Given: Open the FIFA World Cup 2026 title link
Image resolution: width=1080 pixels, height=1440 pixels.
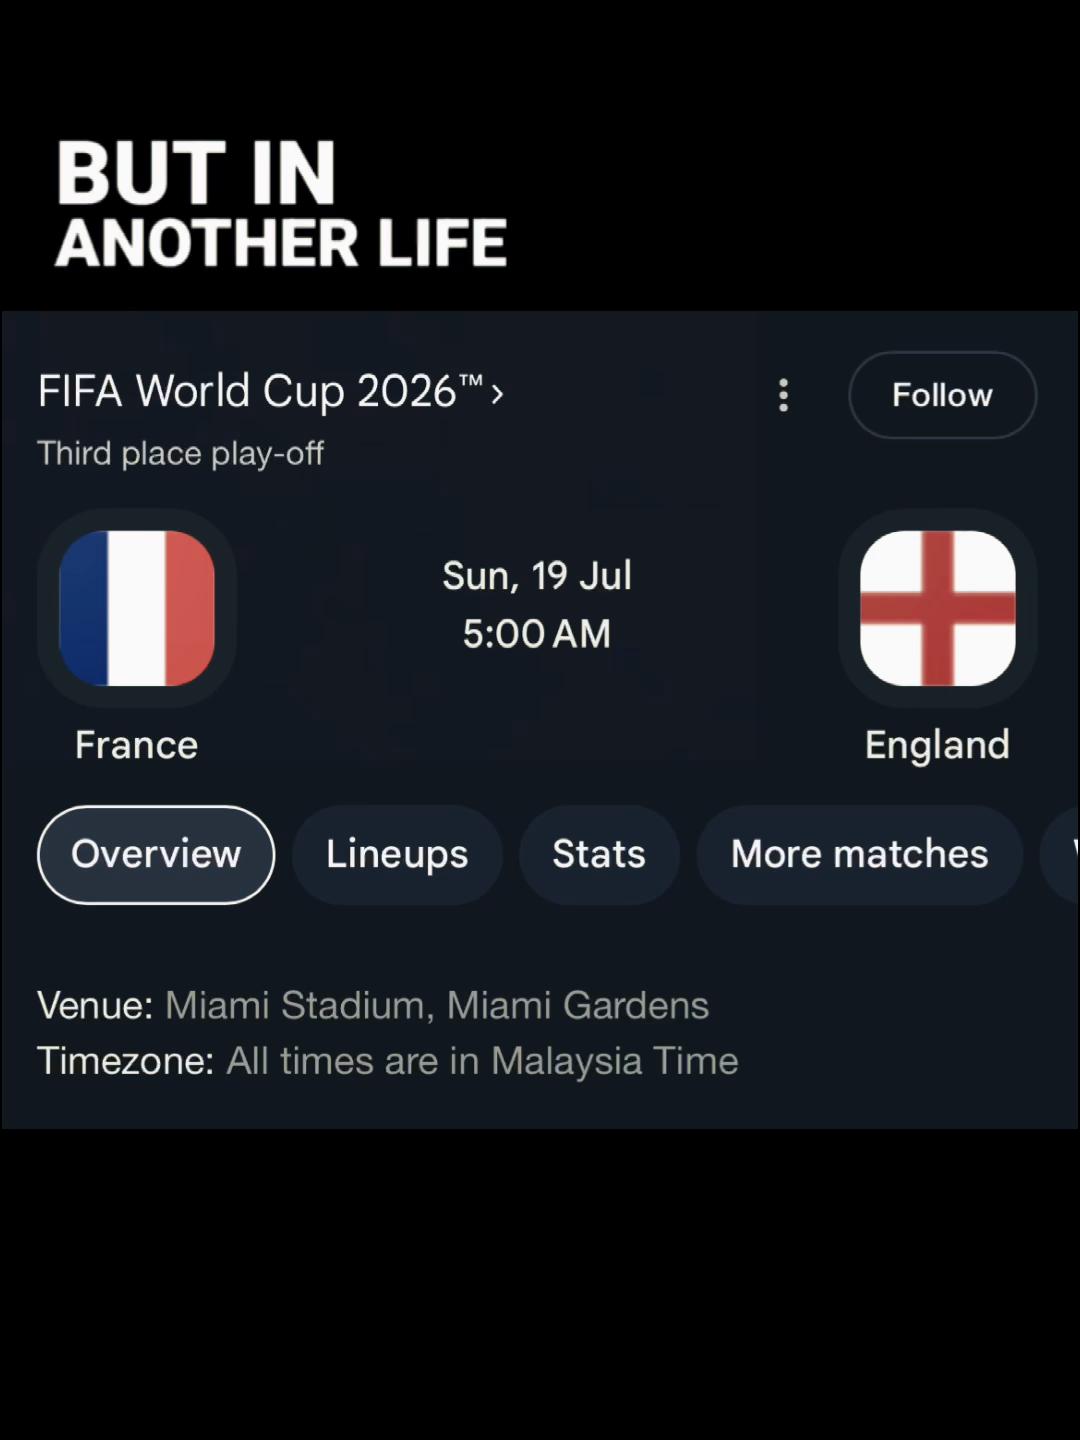Looking at the screenshot, I should 261,391.
